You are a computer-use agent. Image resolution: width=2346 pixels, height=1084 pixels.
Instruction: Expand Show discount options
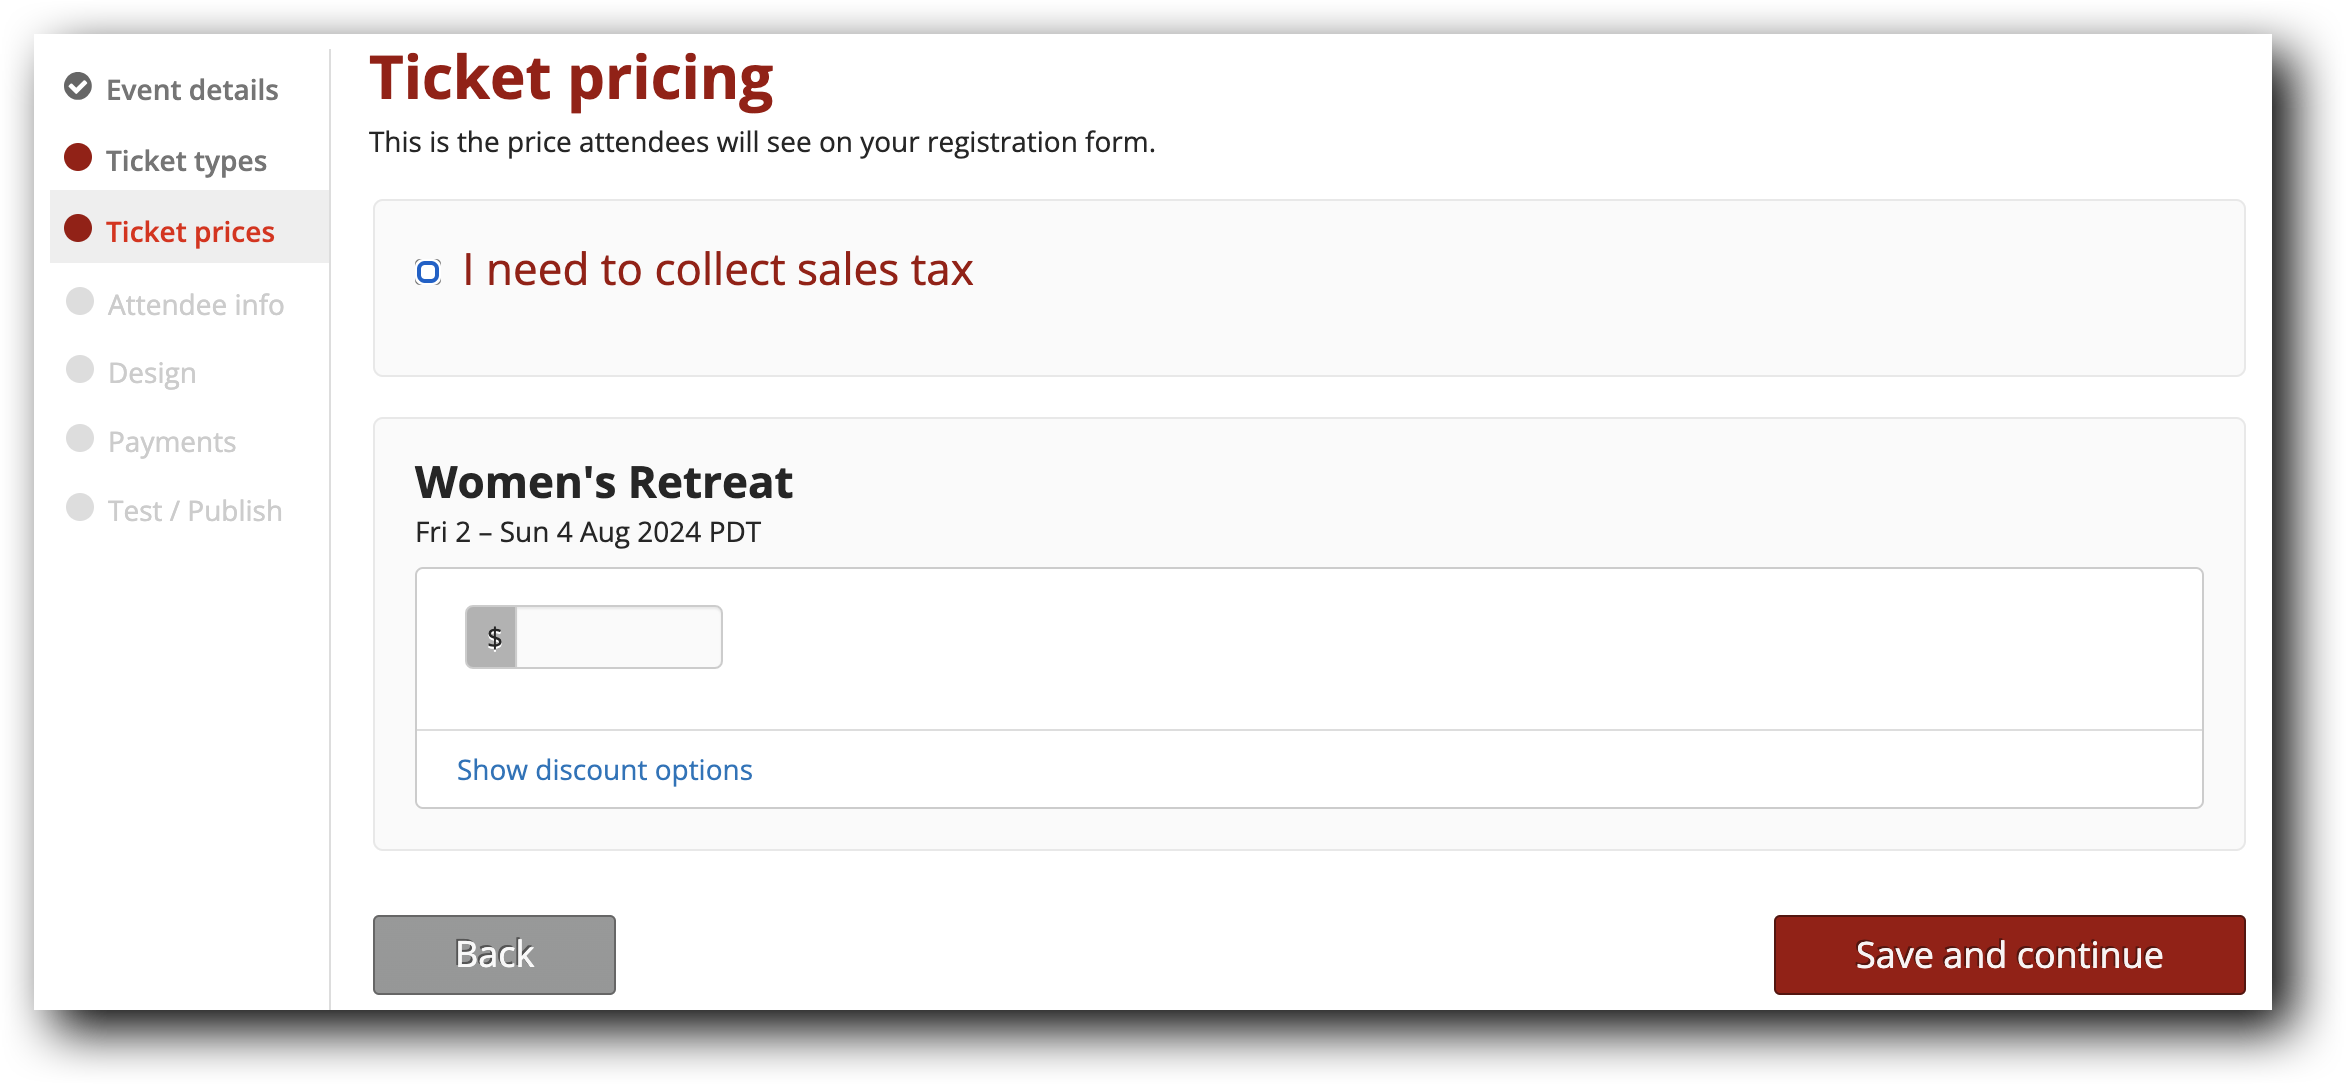coord(604,770)
